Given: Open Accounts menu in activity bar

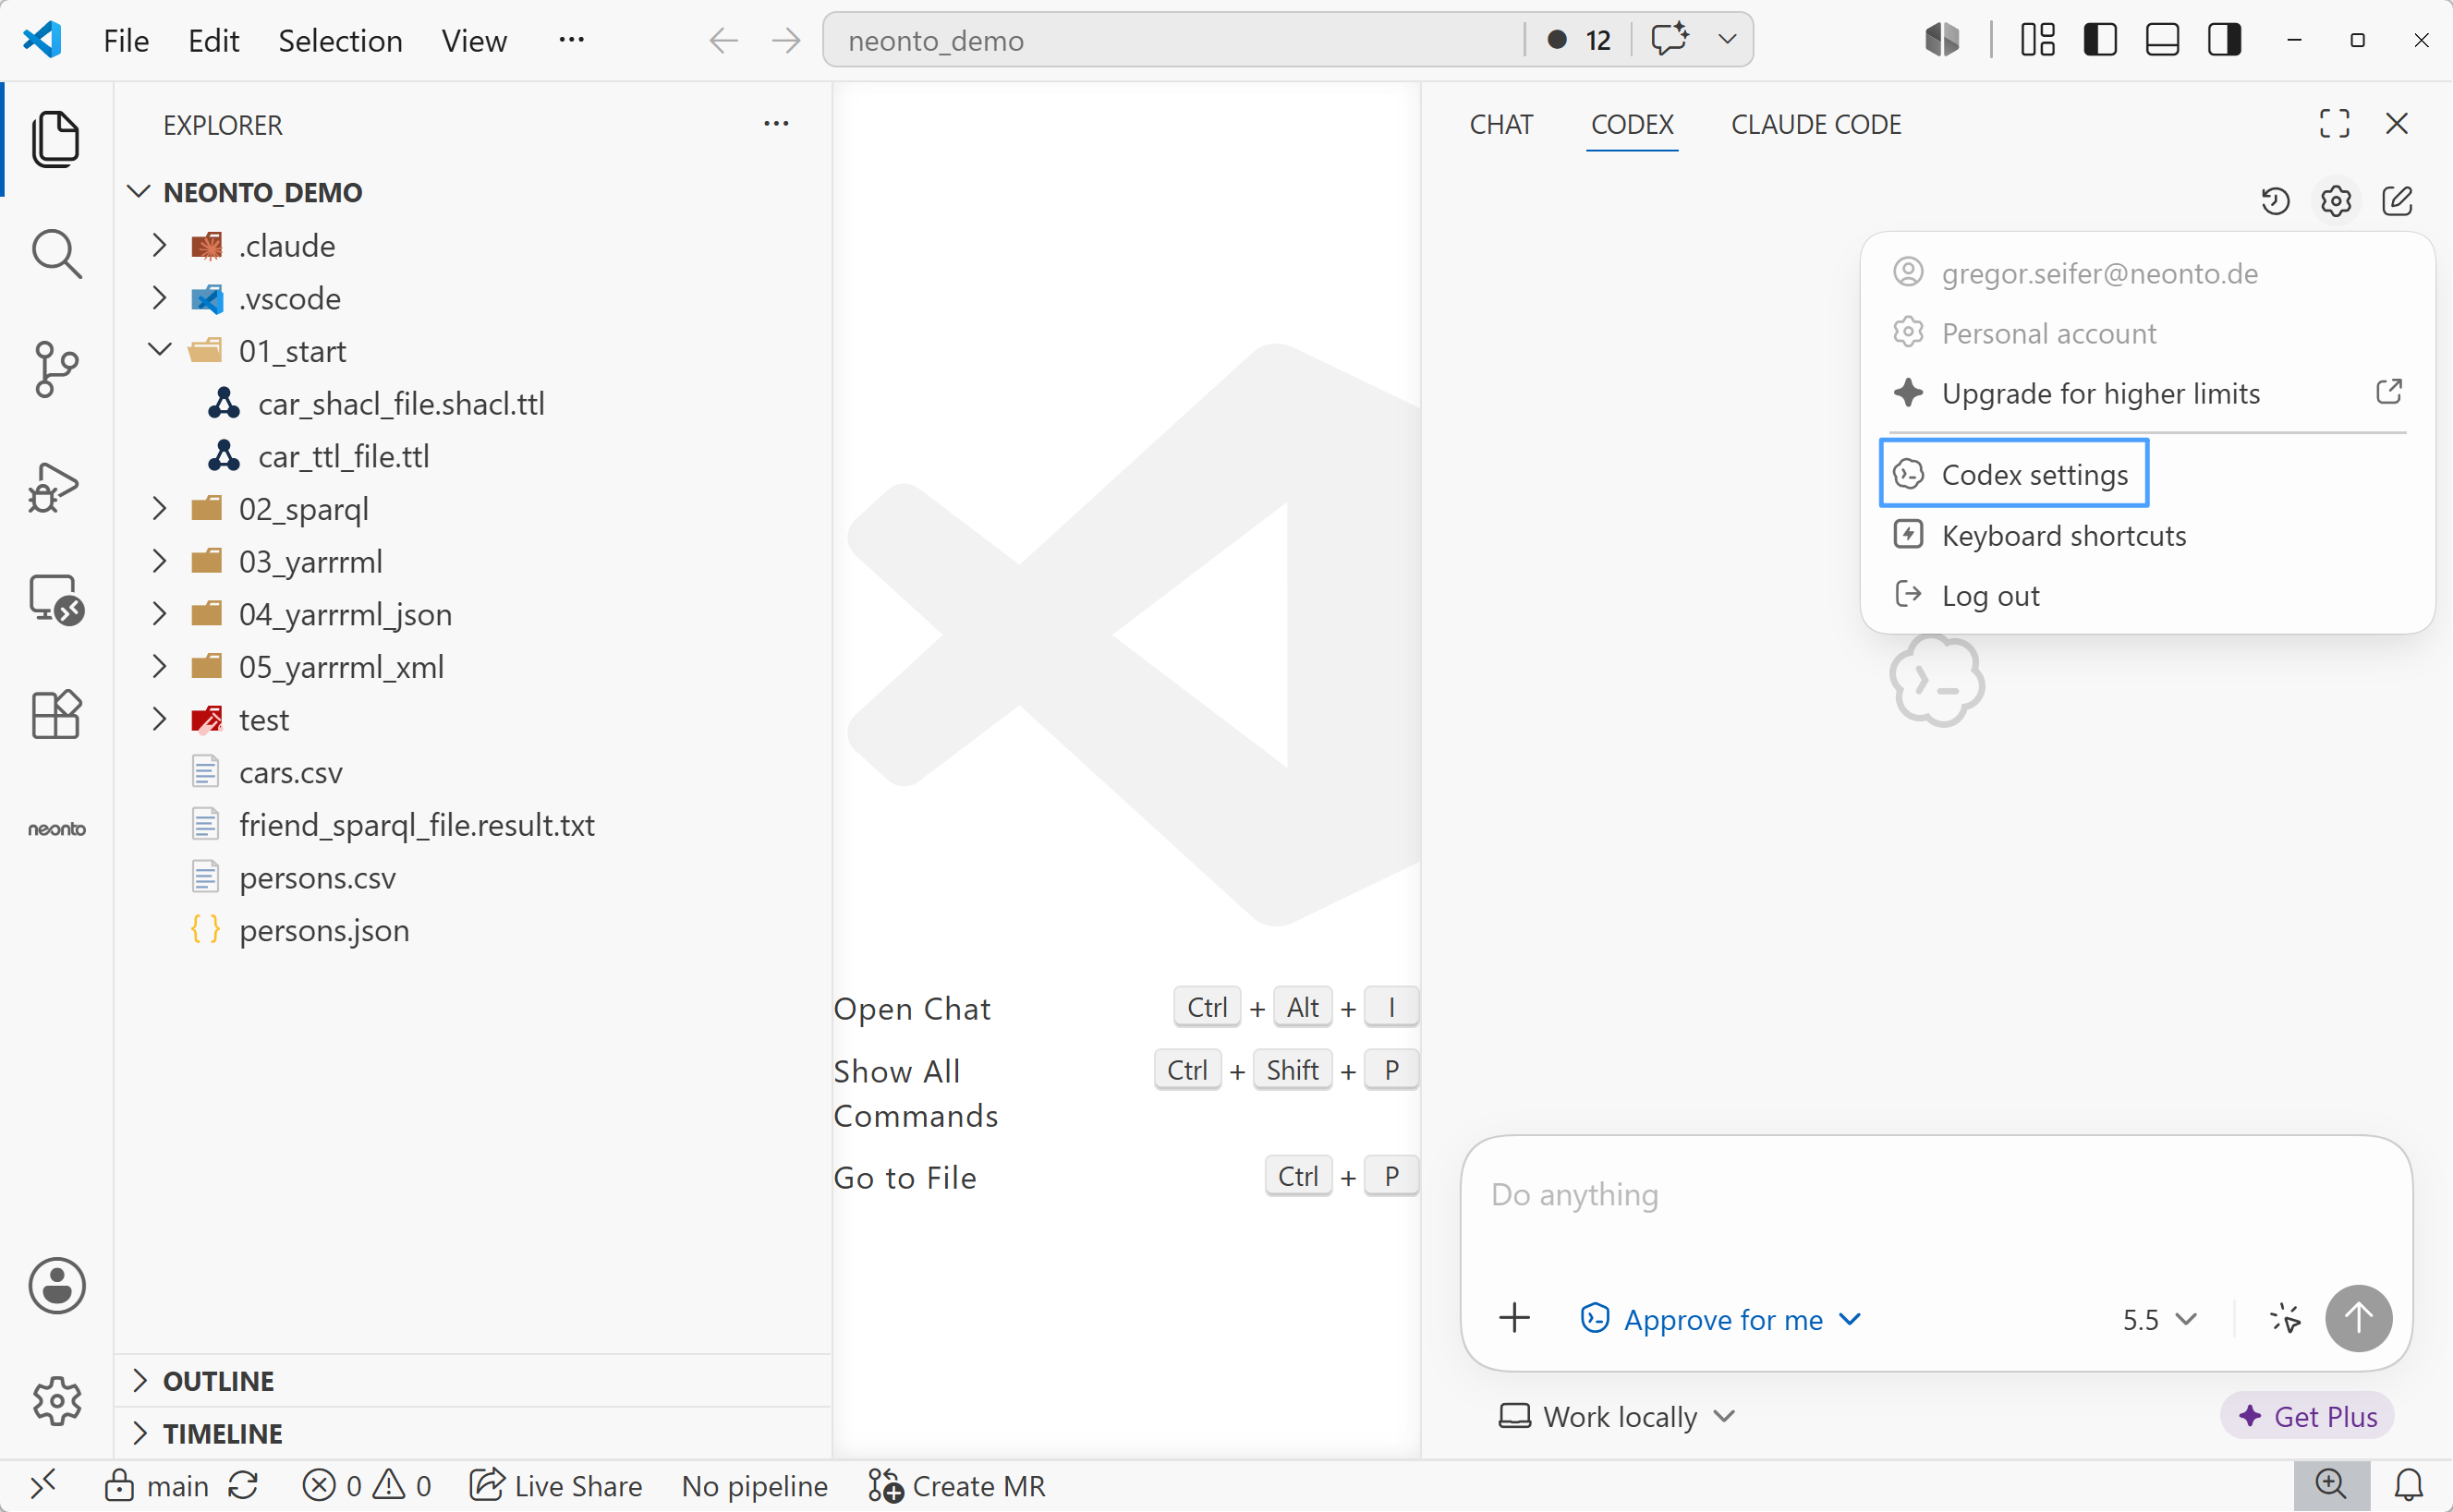Looking at the screenshot, I should (57, 1285).
